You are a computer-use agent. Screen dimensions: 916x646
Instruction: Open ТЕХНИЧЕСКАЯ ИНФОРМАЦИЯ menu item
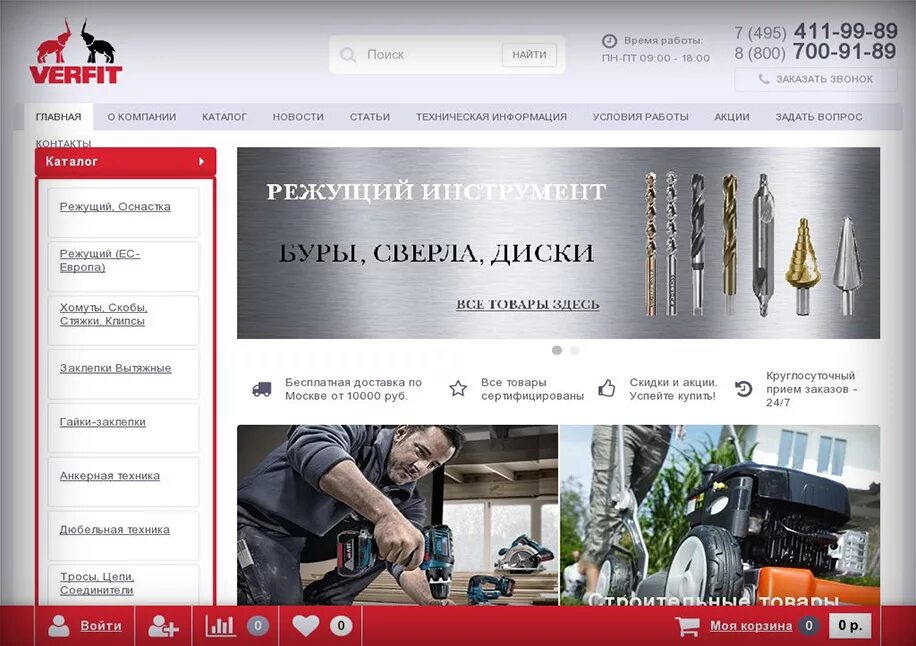[491, 117]
